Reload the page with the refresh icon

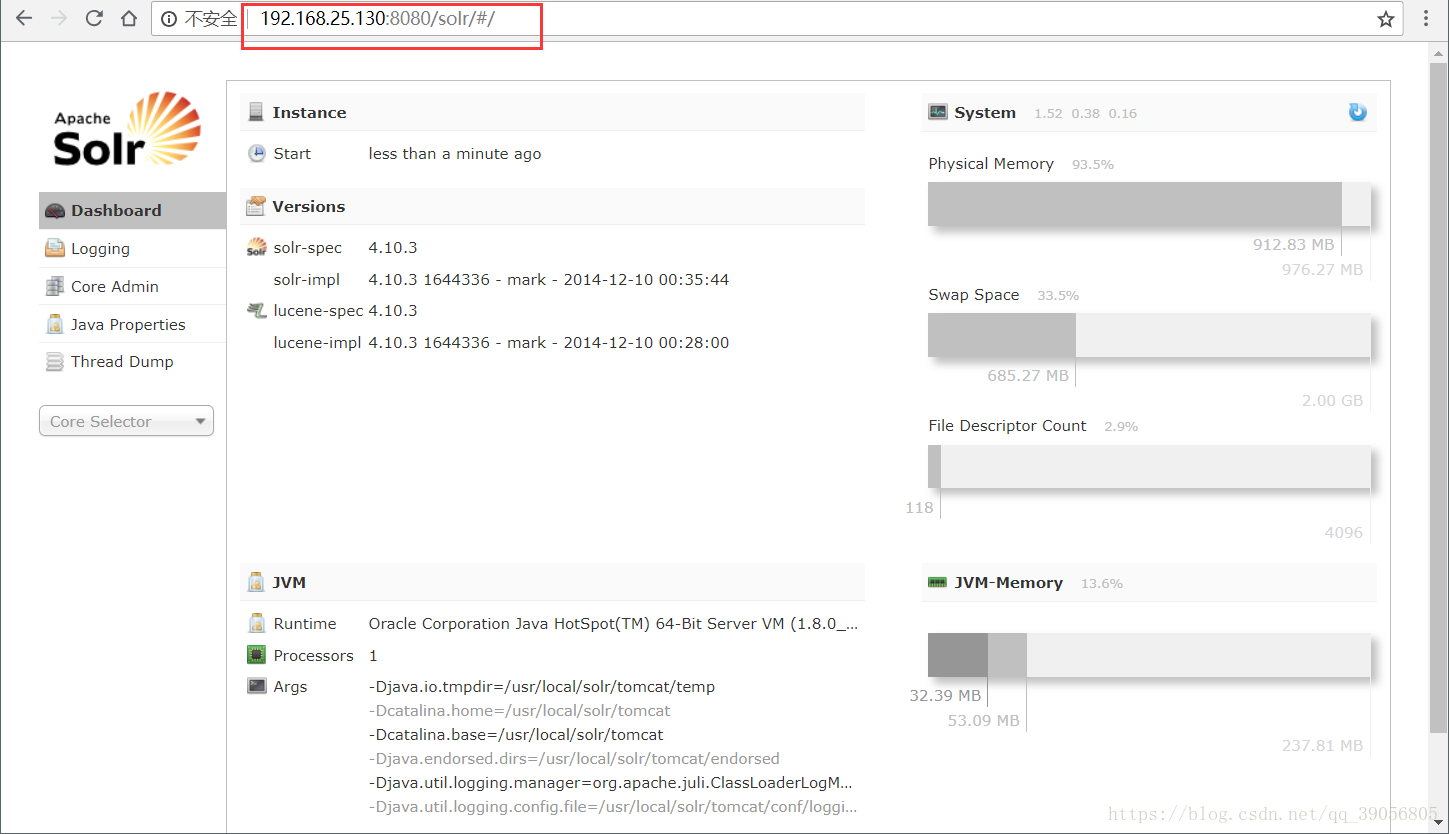point(94,18)
